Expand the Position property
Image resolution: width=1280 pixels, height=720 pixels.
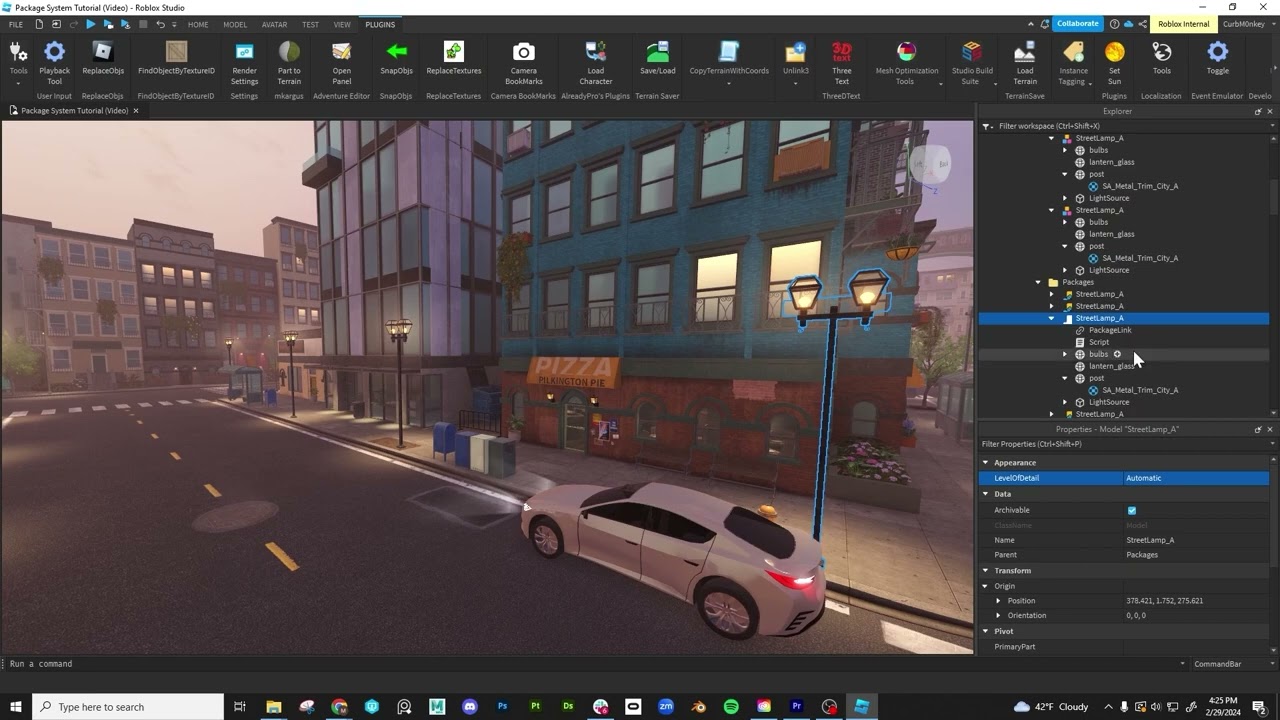coord(998,601)
